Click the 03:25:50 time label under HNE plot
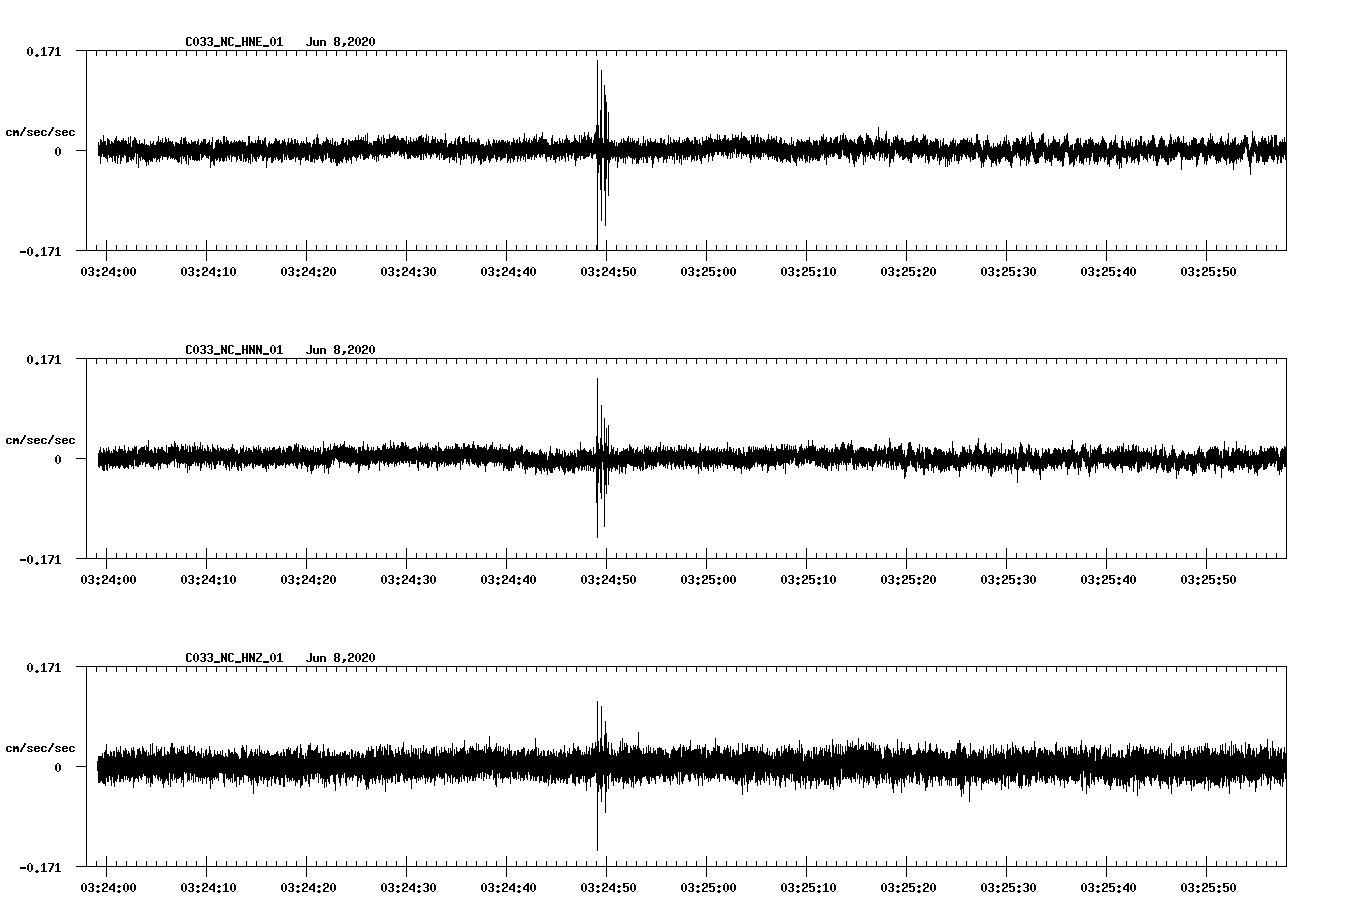This screenshot has width=1358, height=924. (x=1208, y=272)
